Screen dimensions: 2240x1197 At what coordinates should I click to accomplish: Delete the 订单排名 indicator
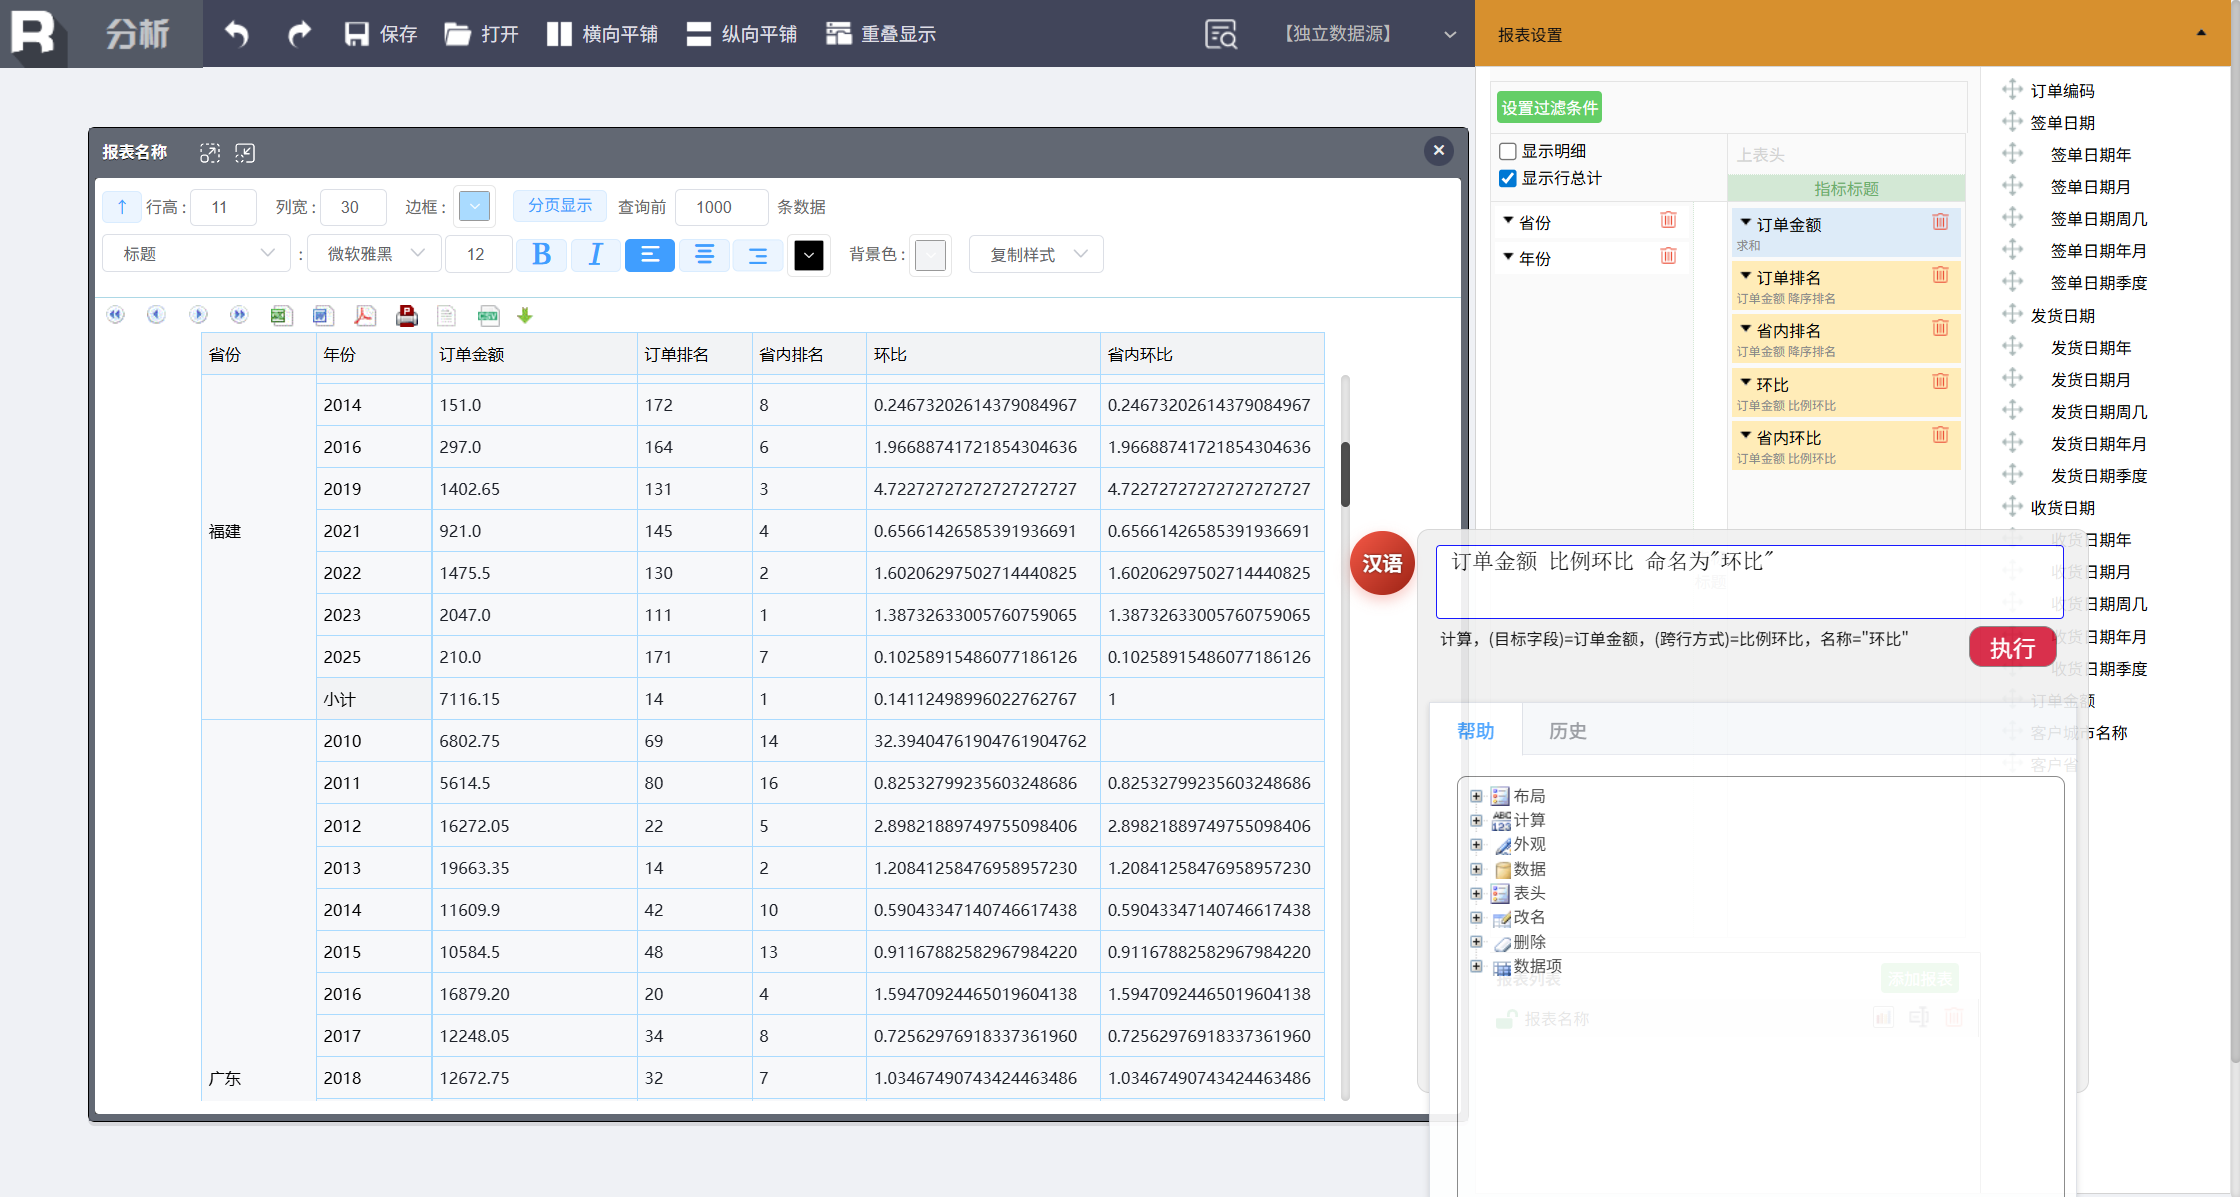coord(1940,275)
